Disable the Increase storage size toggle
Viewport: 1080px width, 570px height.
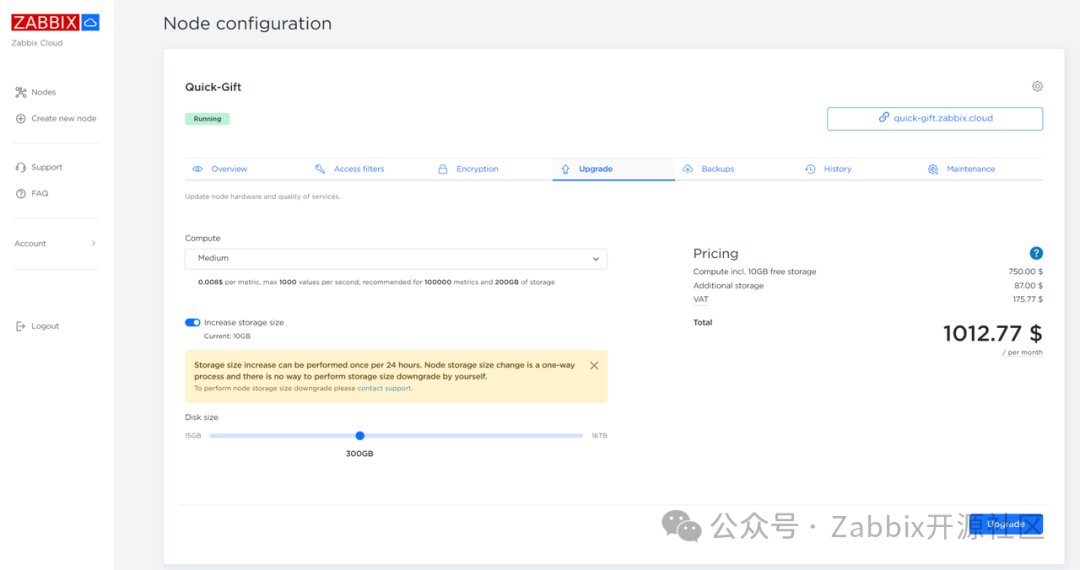(193, 323)
